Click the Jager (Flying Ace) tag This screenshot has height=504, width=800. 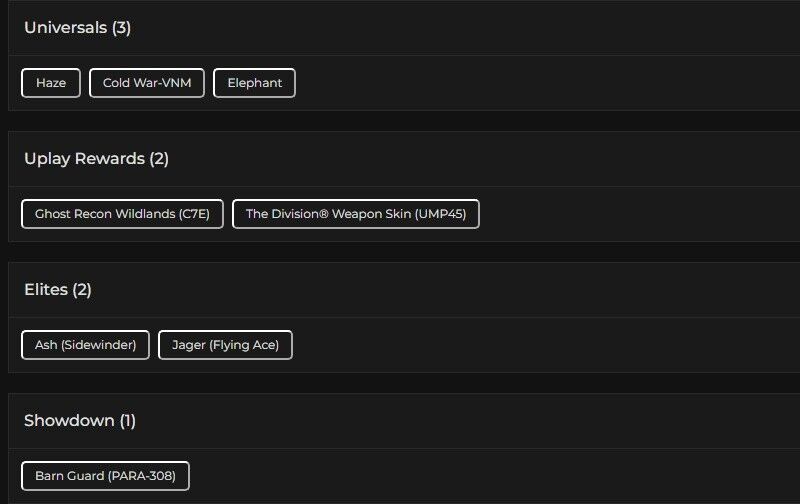point(225,345)
